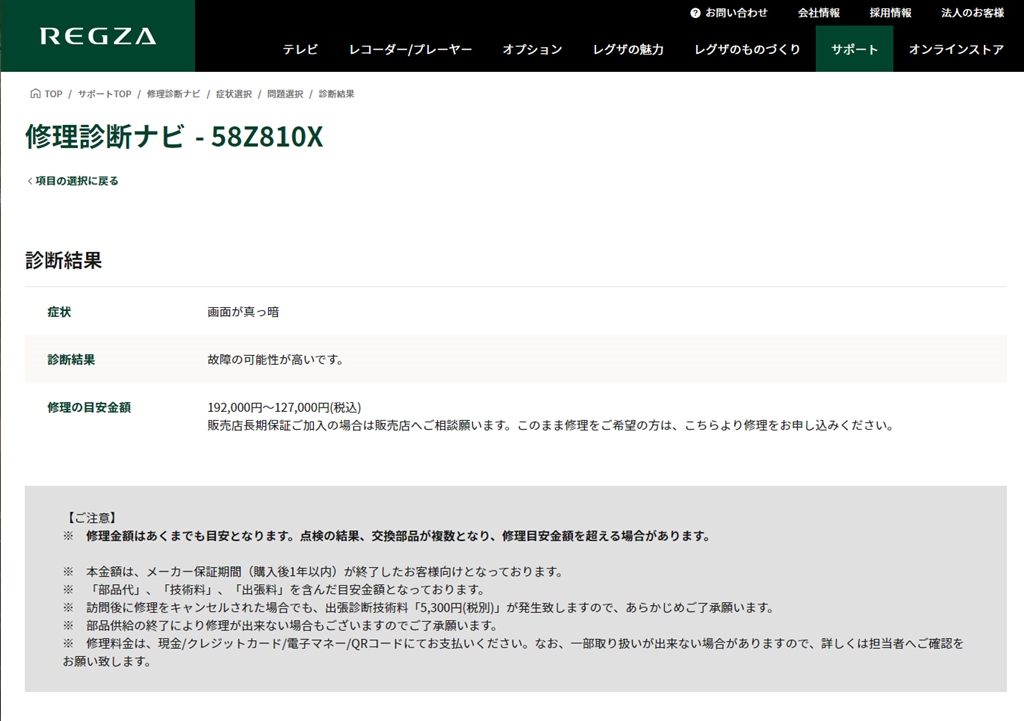
Task: Click note about 現金/クレジットカード payment
Action: (x=513, y=652)
